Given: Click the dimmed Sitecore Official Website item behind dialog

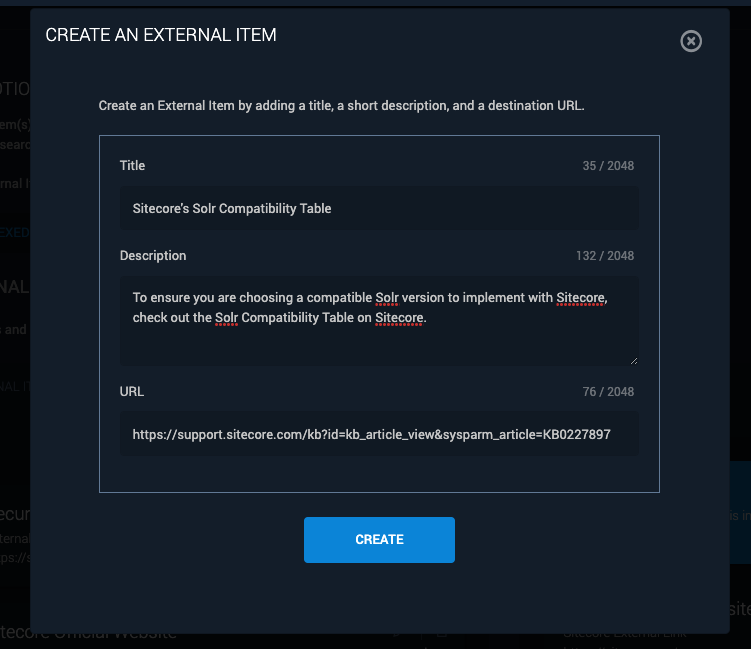Looking at the screenshot, I should (88, 633).
